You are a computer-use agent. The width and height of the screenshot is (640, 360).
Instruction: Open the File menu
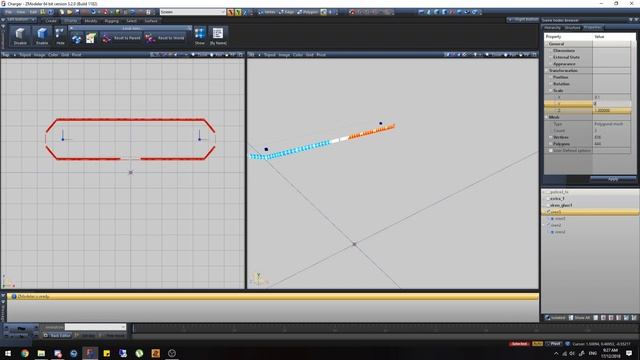pos(8,12)
